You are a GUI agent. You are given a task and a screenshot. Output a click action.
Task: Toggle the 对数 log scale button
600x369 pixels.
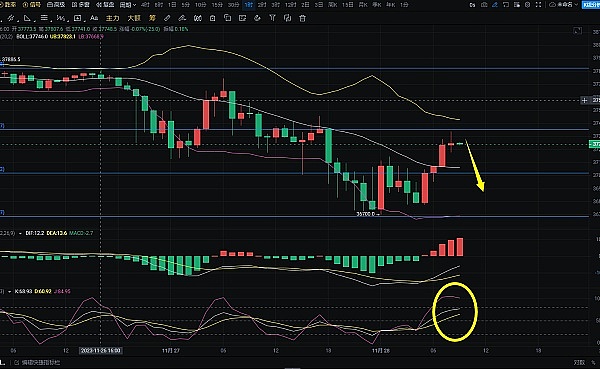[x=579, y=362]
